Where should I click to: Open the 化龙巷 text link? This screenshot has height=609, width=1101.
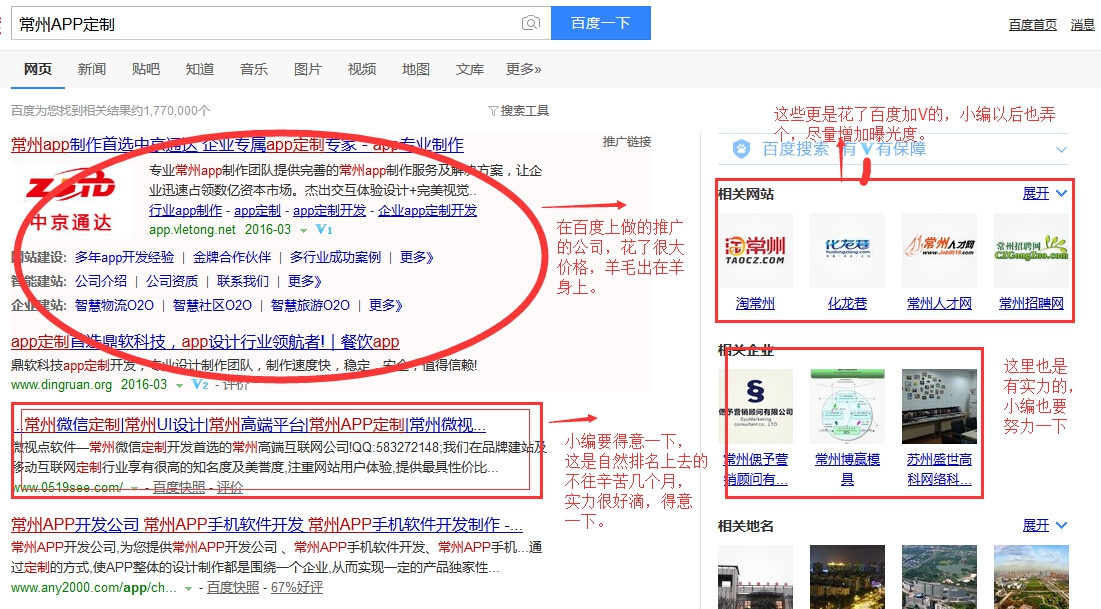(x=848, y=303)
